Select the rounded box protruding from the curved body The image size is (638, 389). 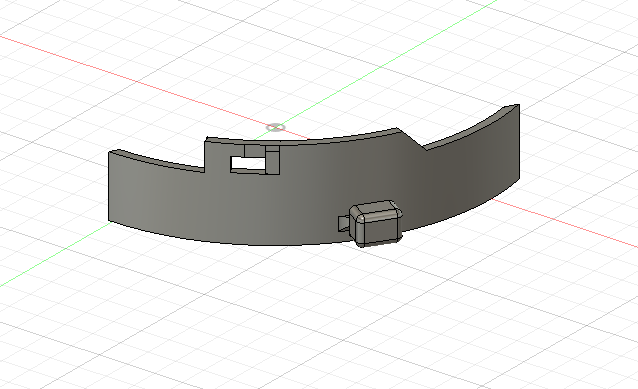(376, 223)
